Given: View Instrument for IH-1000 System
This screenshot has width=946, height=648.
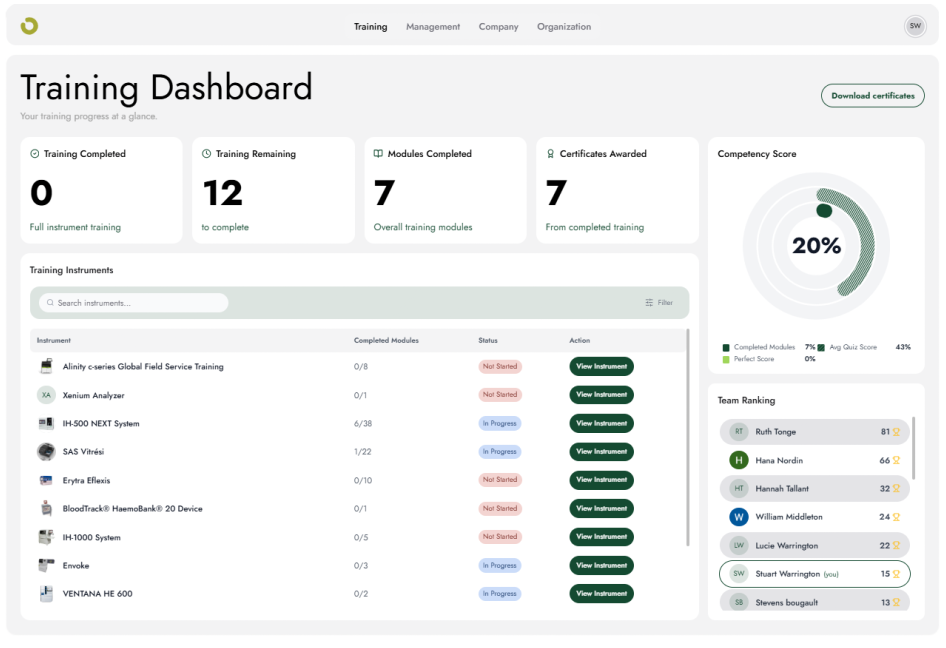Looking at the screenshot, I should (602, 536).
